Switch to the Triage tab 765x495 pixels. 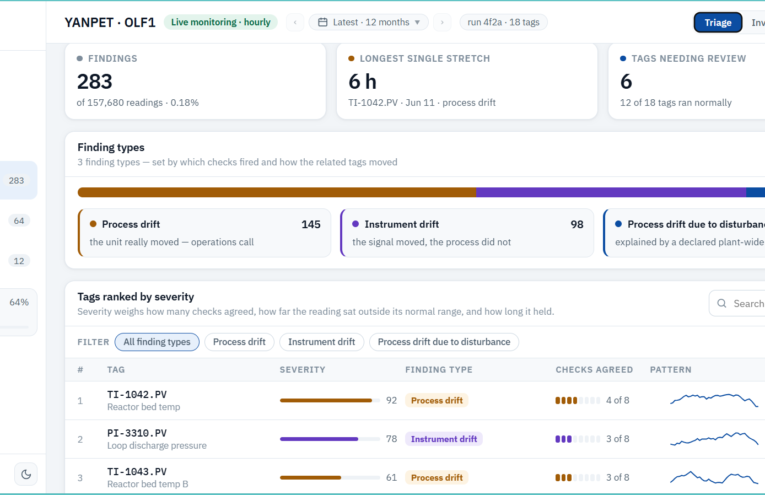coord(718,22)
